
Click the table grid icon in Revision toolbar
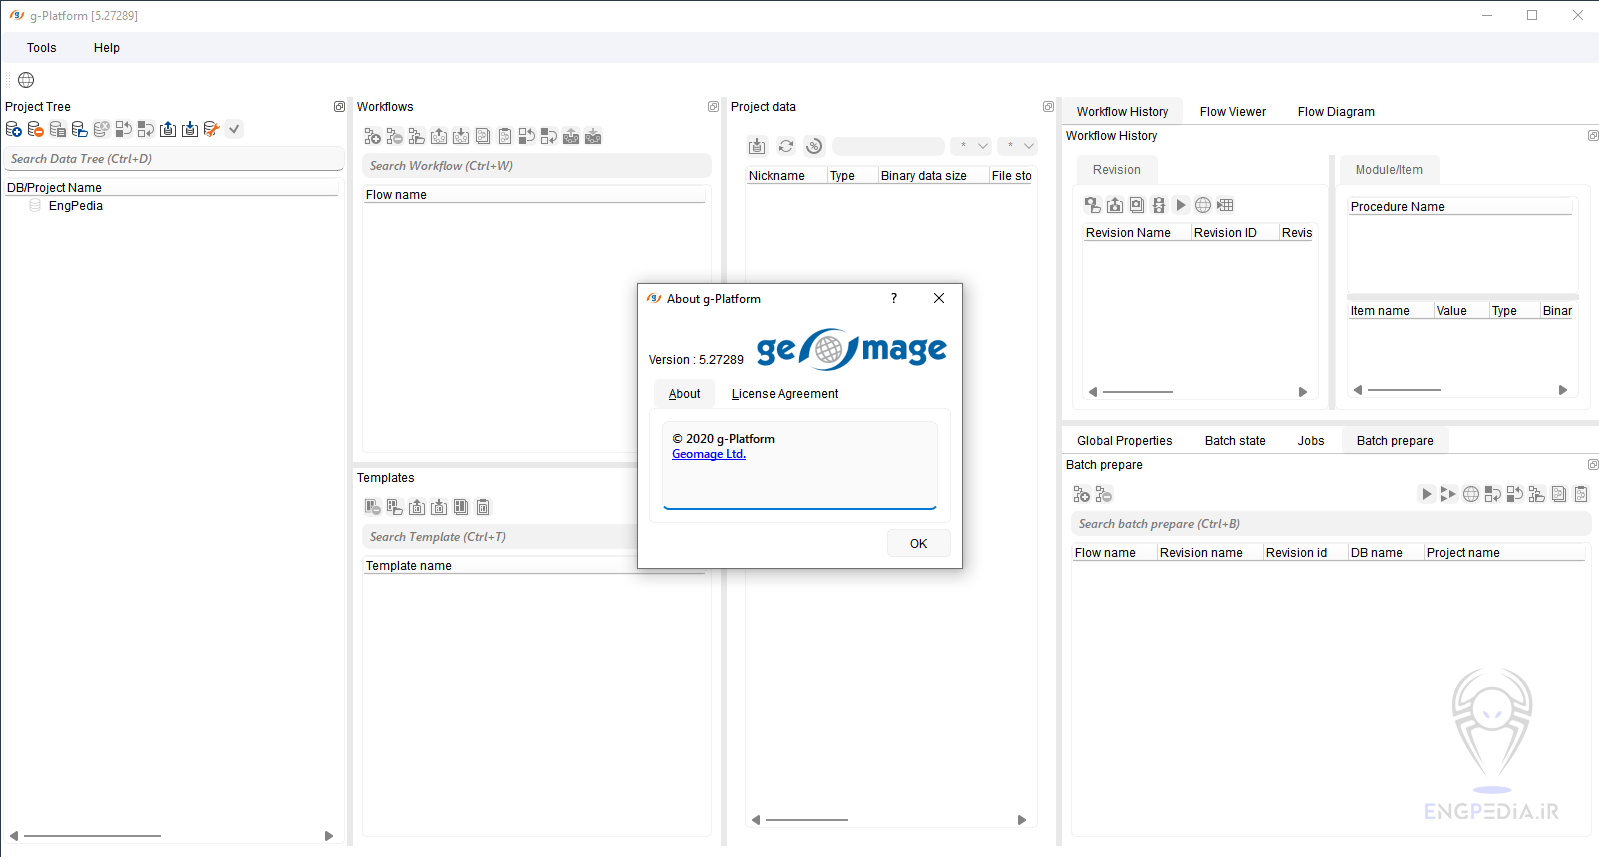point(1225,205)
